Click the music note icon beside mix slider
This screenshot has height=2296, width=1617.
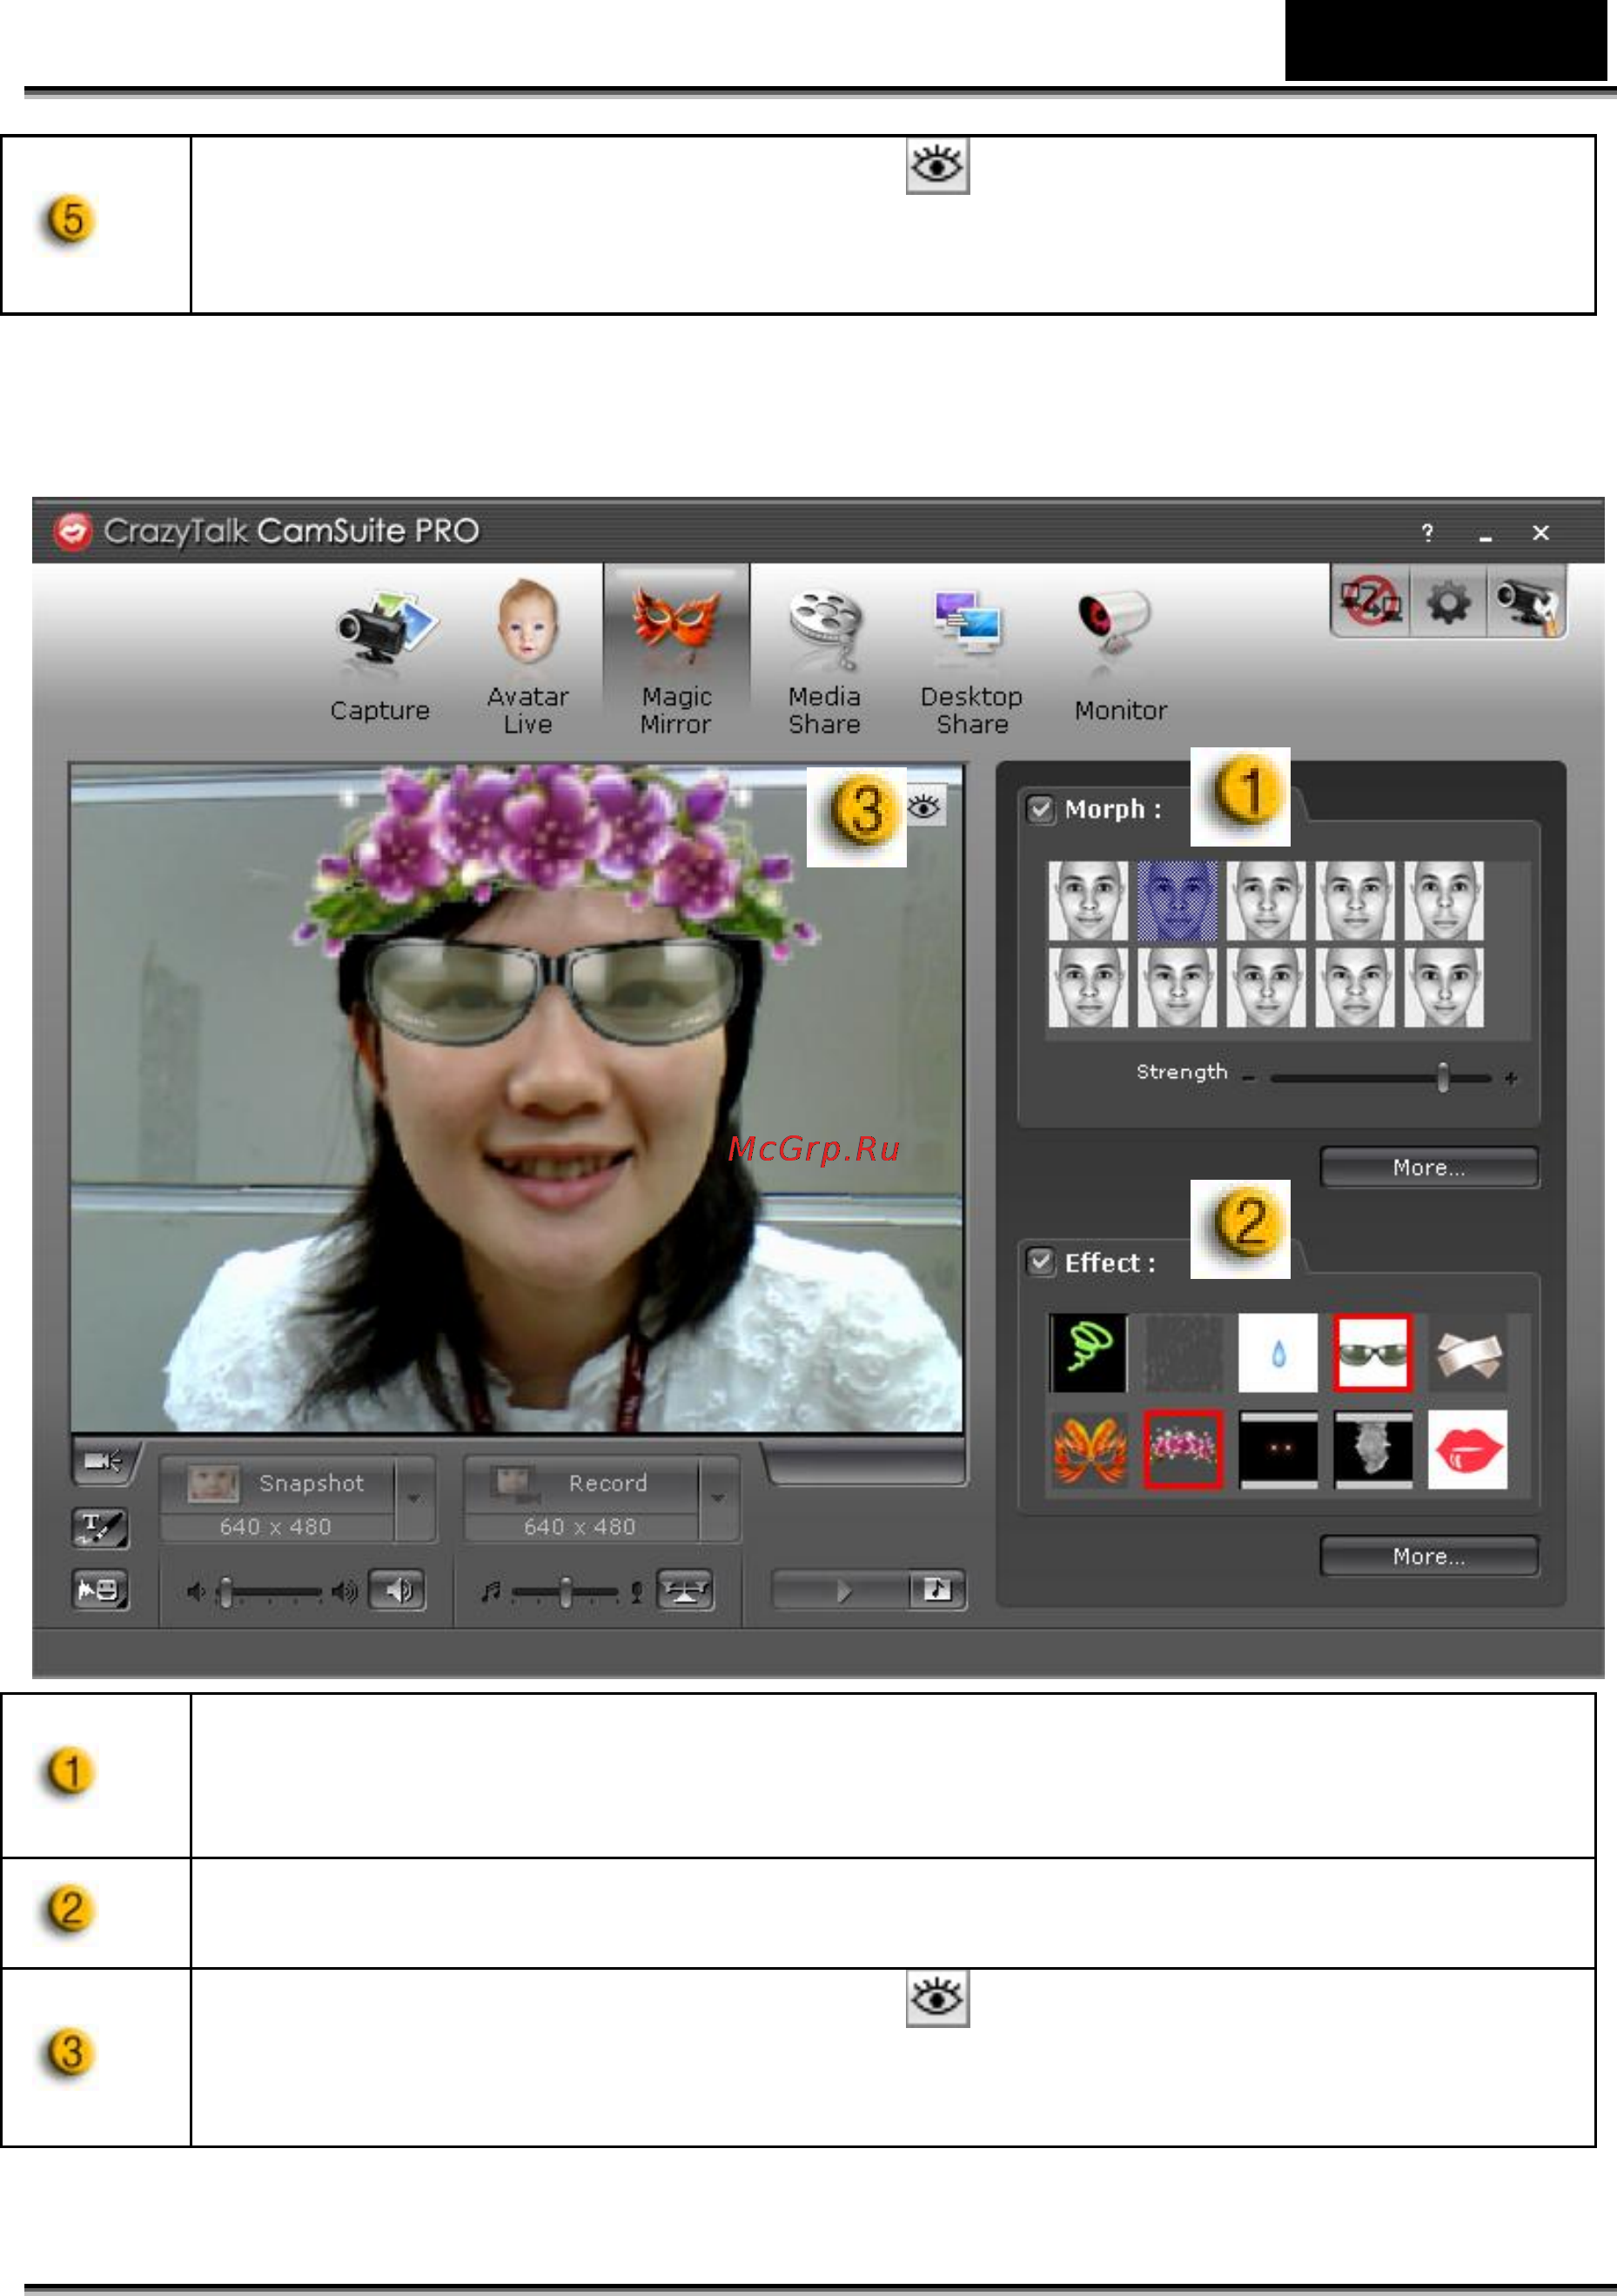(490, 1591)
